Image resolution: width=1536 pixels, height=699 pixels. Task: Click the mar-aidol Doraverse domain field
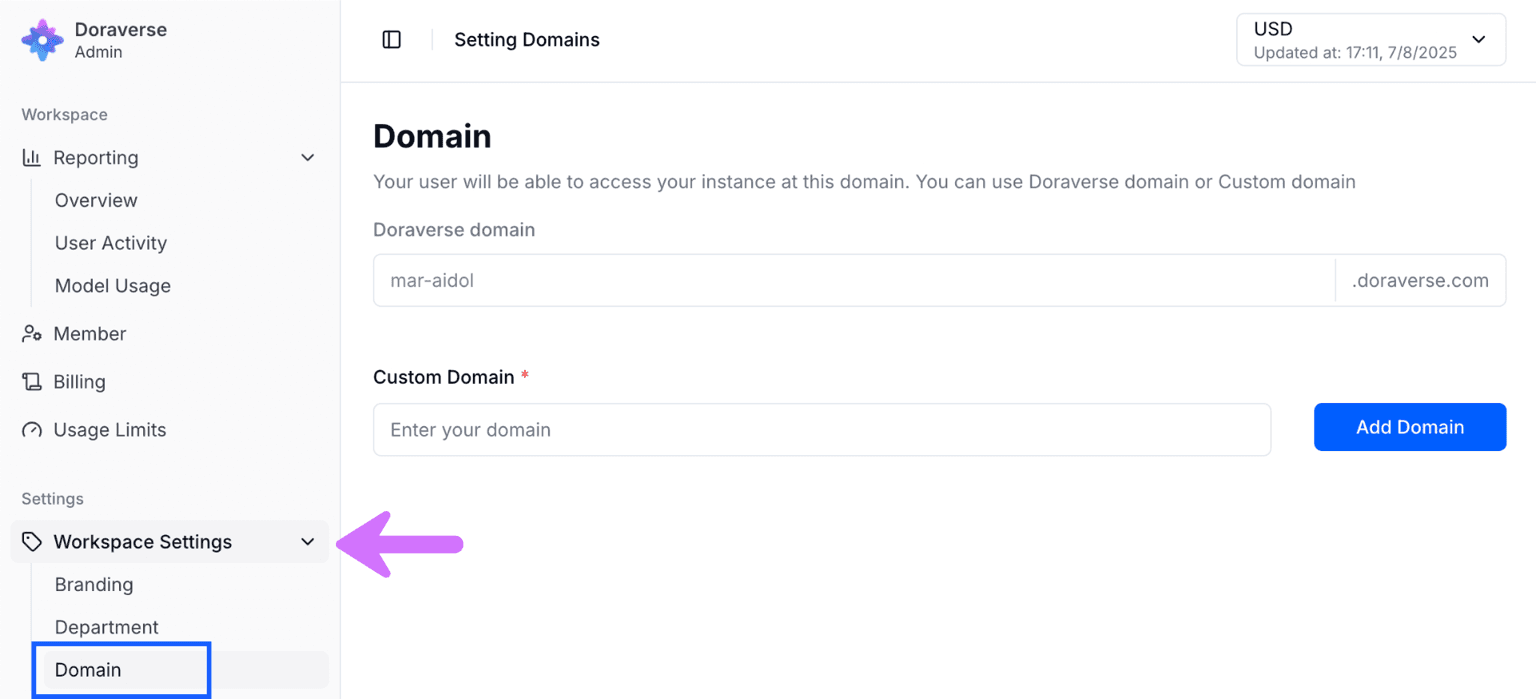click(x=854, y=280)
